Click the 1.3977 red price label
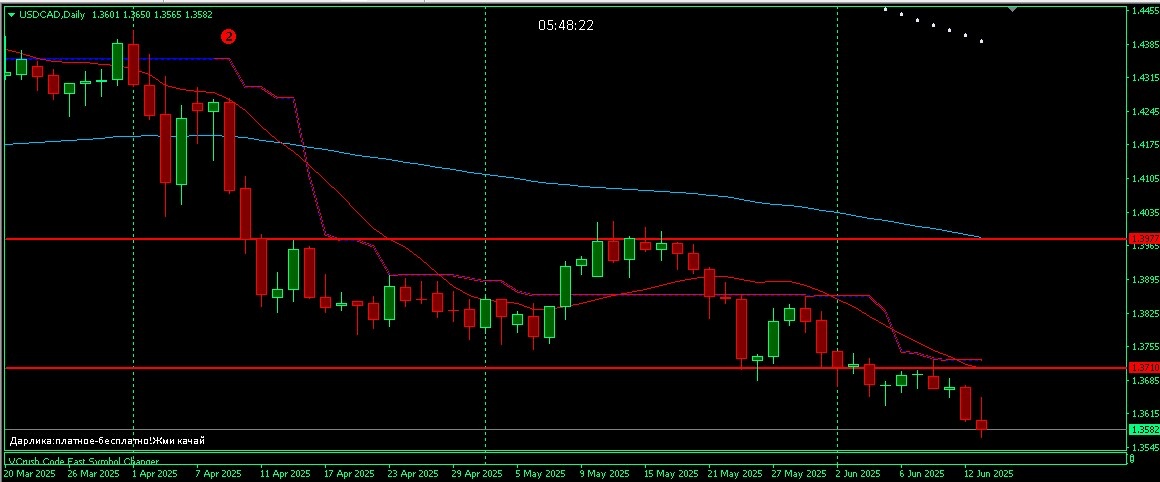 [1144, 239]
